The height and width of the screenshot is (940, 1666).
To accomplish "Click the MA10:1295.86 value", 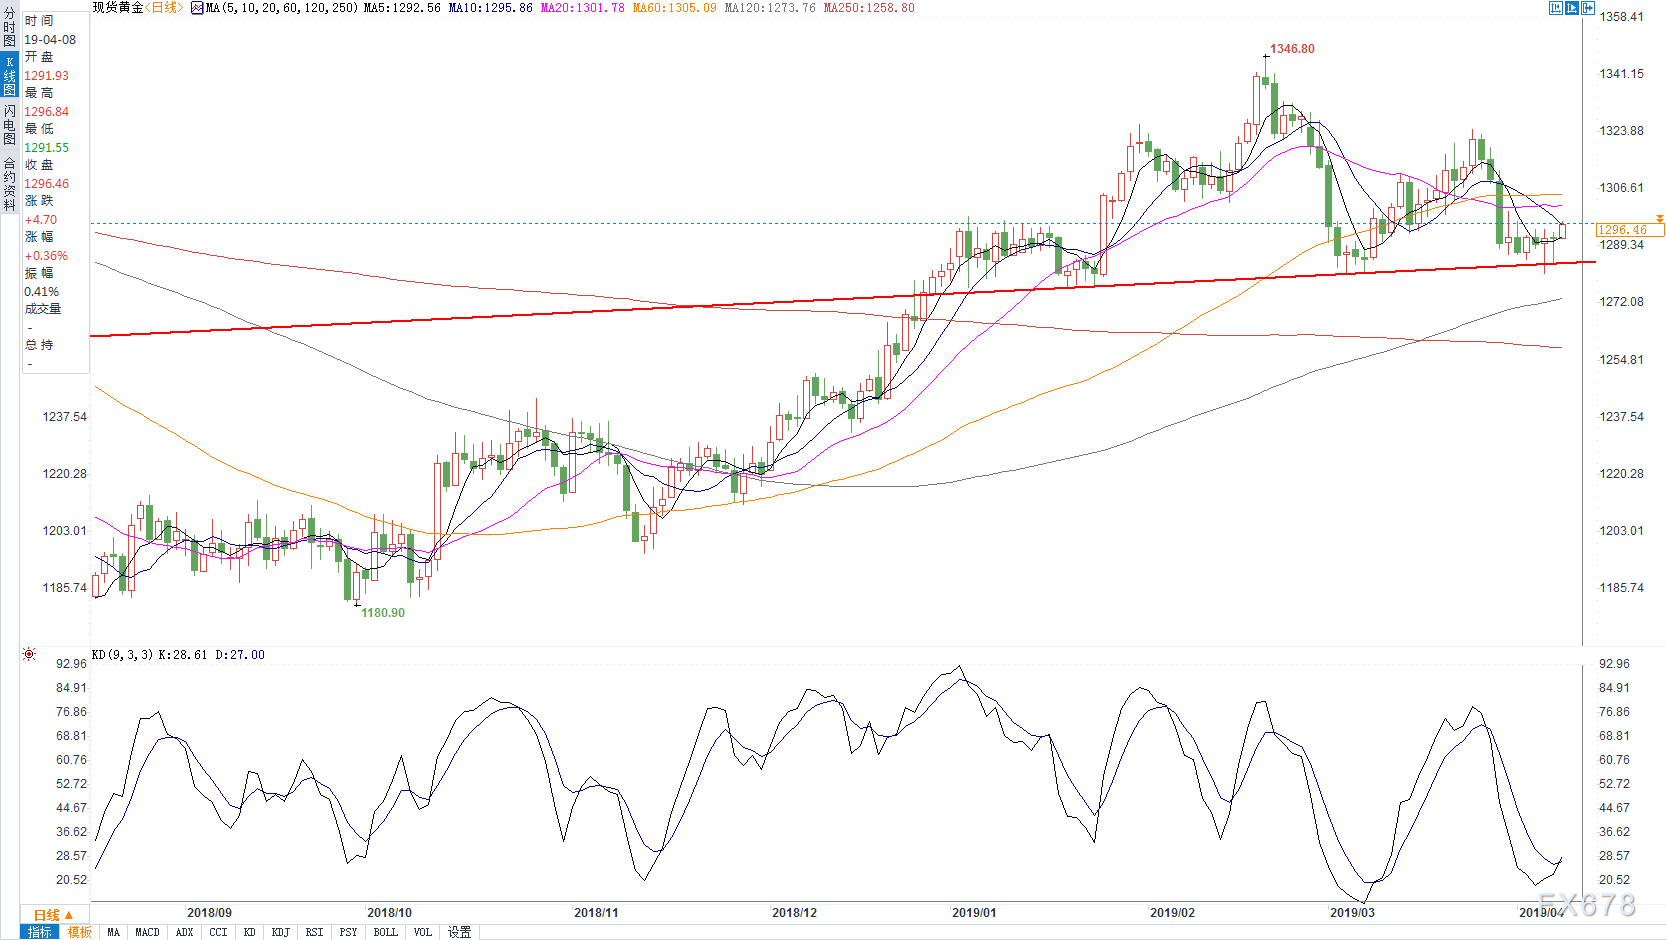I will (491, 8).
